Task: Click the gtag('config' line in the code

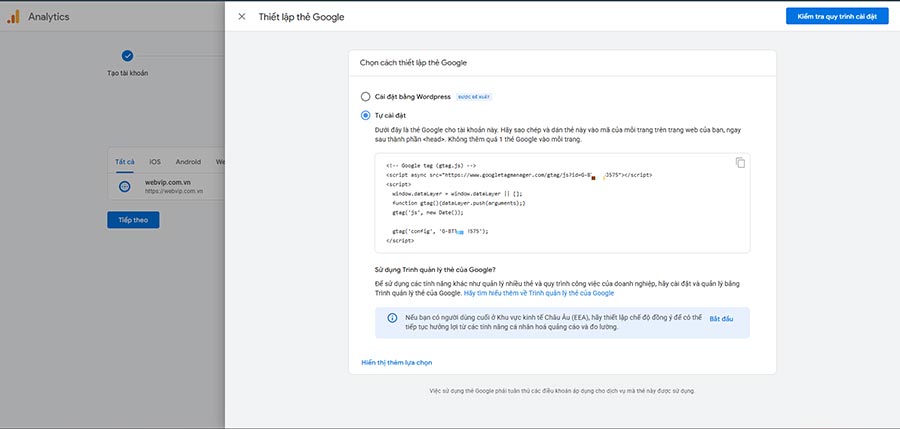Action: pyautogui.click(x=440, y=231)
